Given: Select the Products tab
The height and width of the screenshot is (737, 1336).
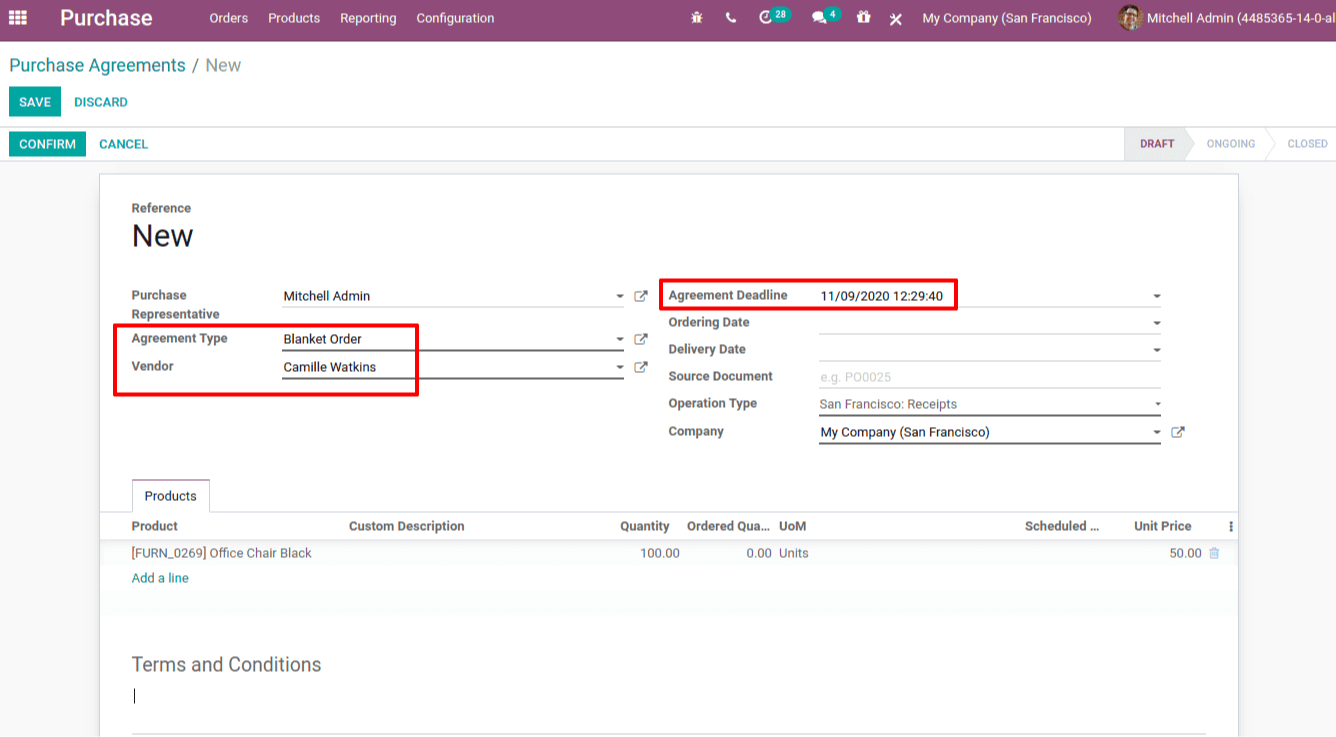Looking at the screenshot, I should coord(171,496).
